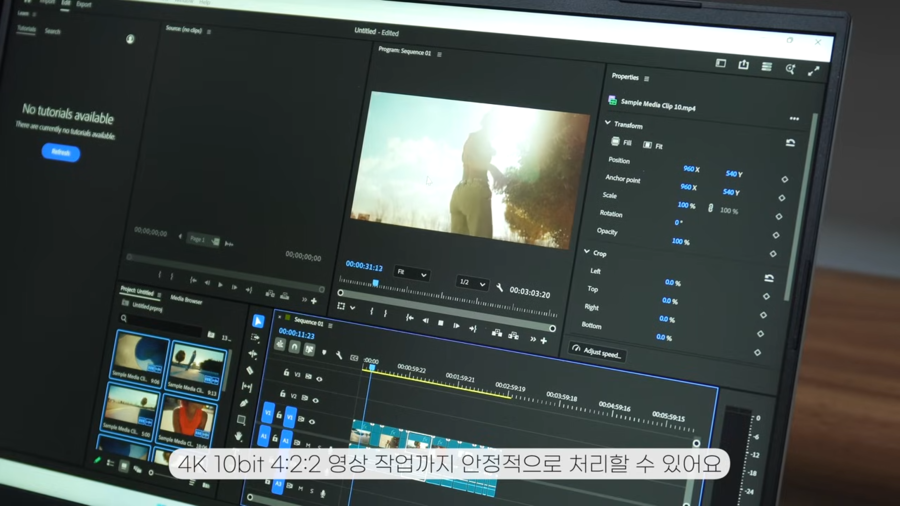Click the Extract button in Program monitor
This screenshot has height=506, width=900.
coord(513,336)
